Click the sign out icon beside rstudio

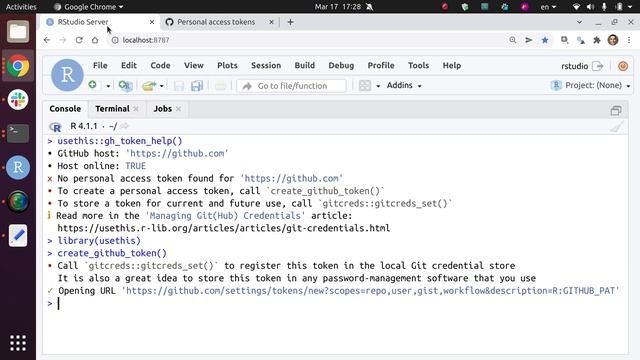pos(598,66)
